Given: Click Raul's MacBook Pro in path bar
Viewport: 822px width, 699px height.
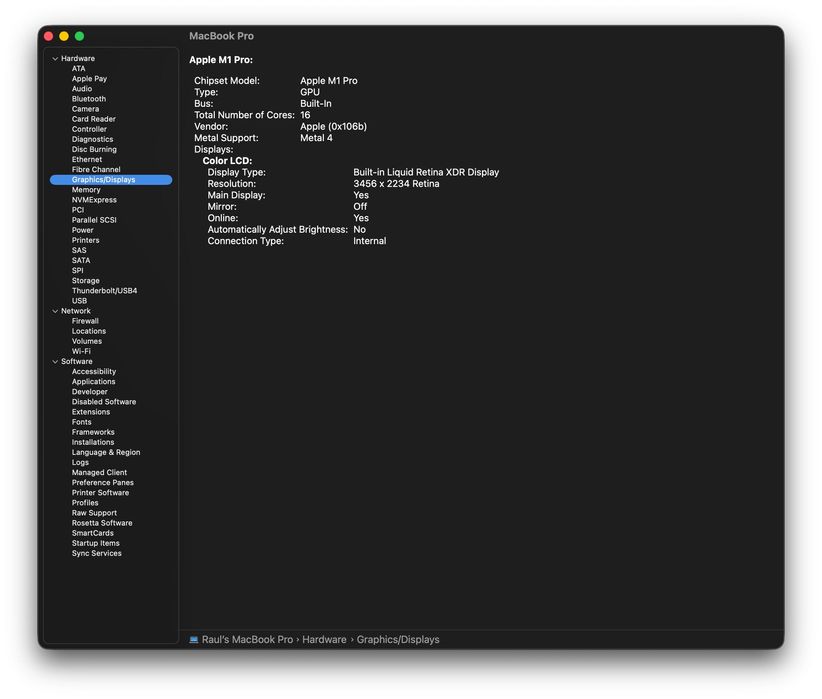Looking at the screenshot, I should [x=247, y=640].
